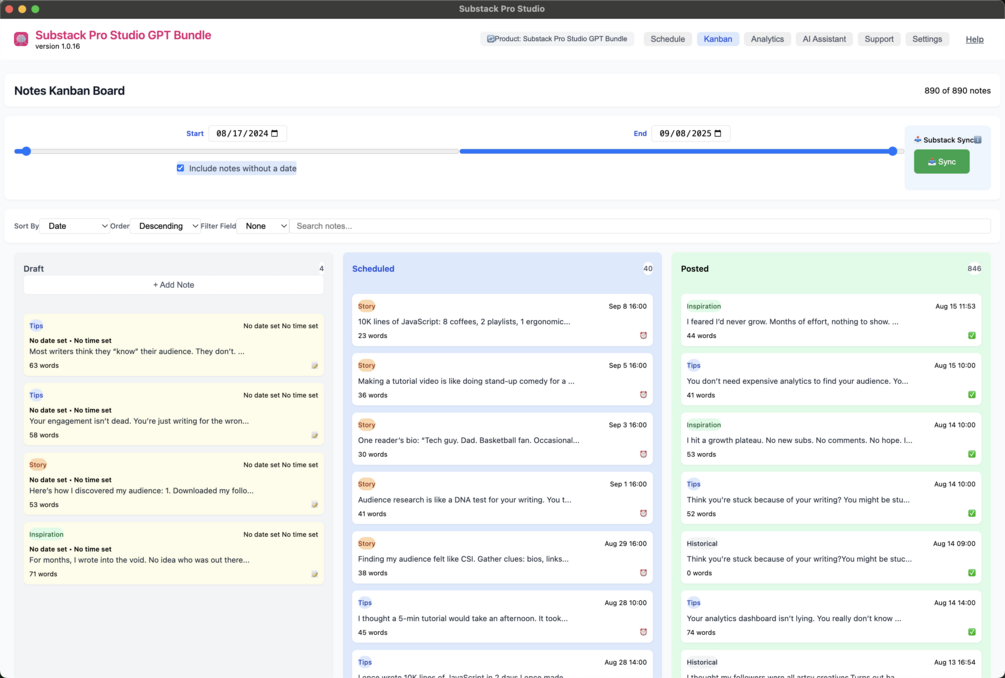Click the 'Scheduled' column heading
The width and height of the screenshot is (1005, 678).
pos(373,269)
